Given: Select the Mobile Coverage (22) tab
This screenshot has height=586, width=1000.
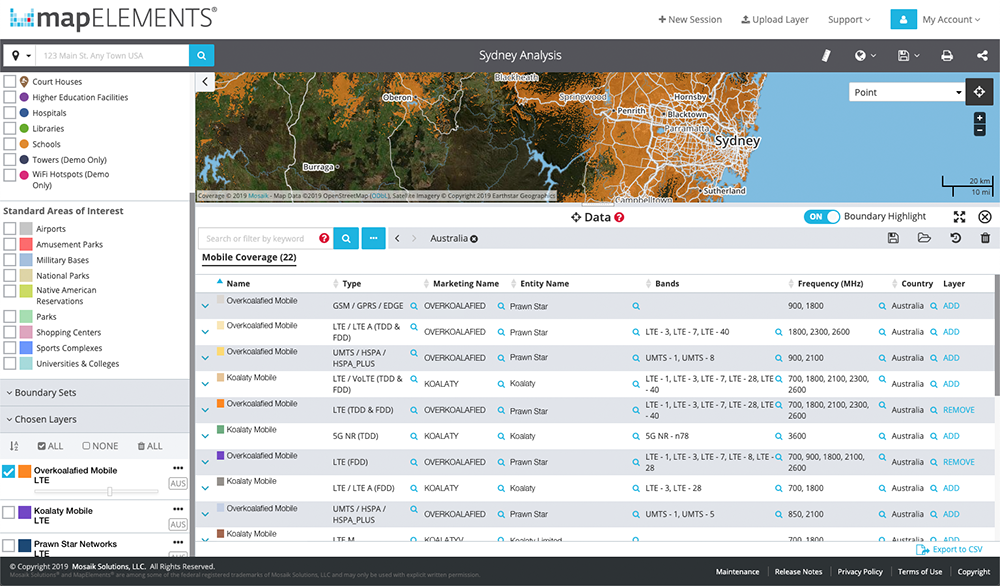Looking at the screenshot, I should point(249,258).
